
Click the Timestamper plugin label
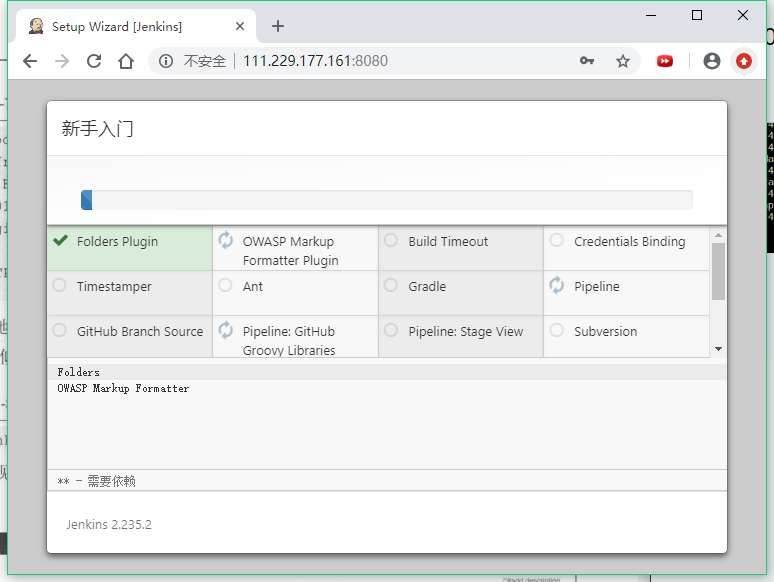114,287
